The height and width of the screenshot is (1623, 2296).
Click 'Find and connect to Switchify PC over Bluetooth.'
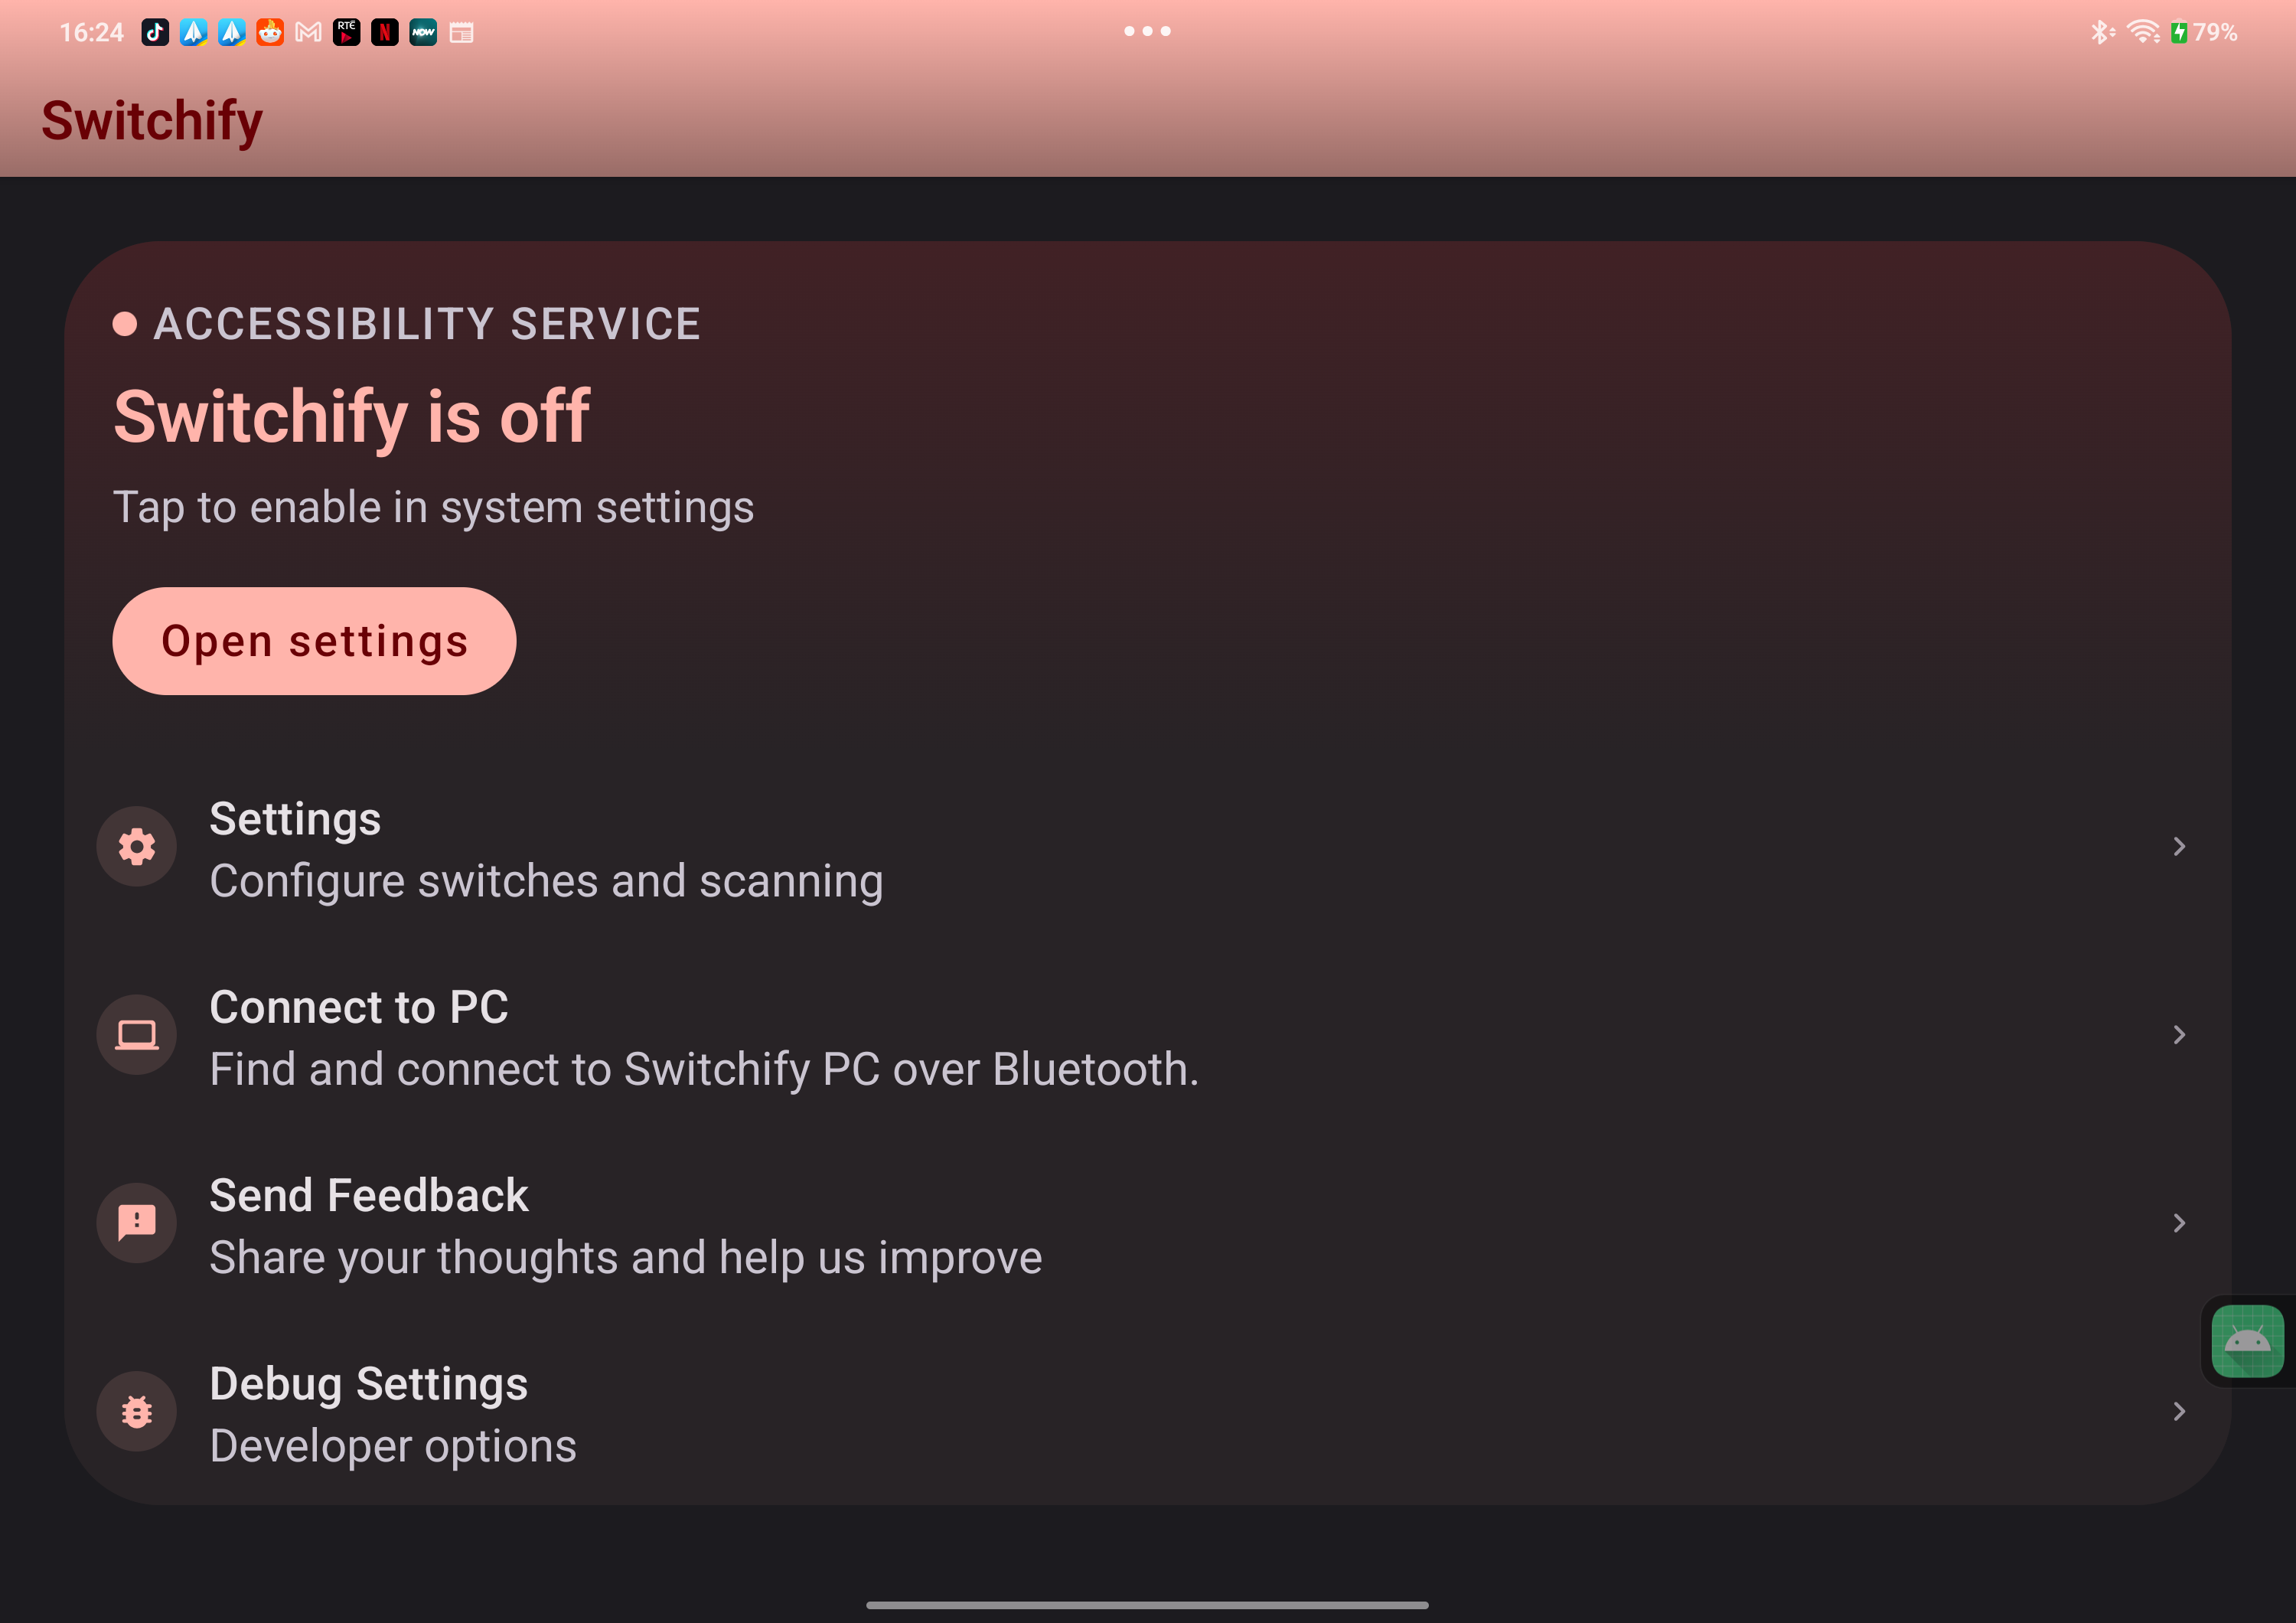click(x=704, y=1069)
